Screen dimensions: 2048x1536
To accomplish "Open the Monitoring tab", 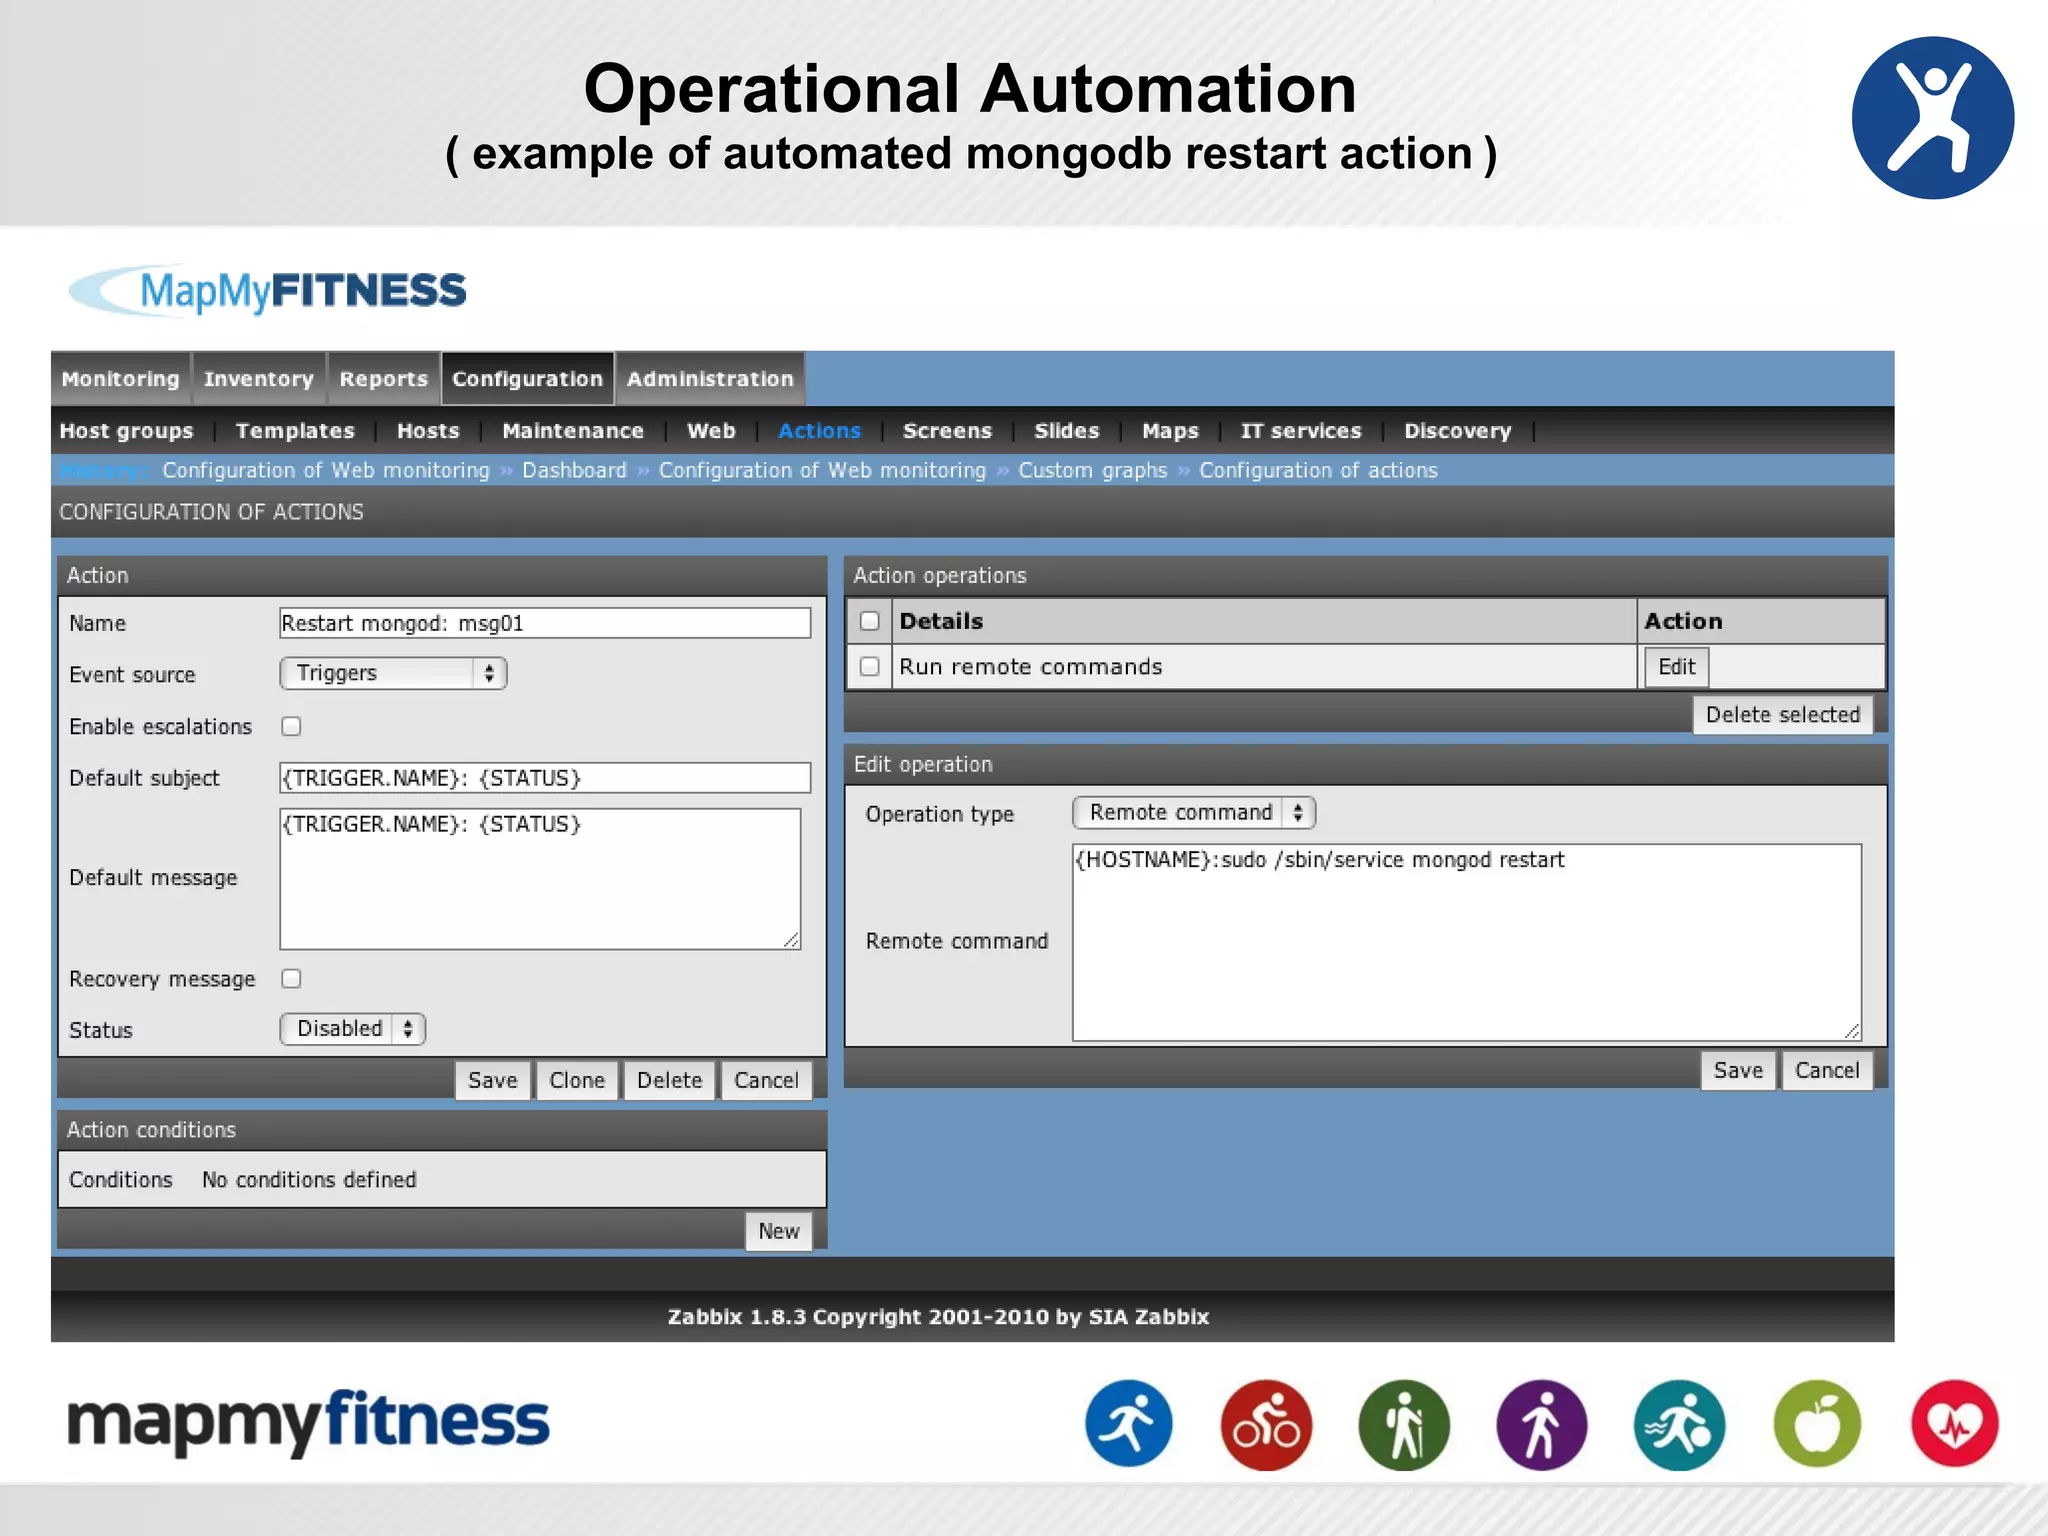I will tap(121, 379).
